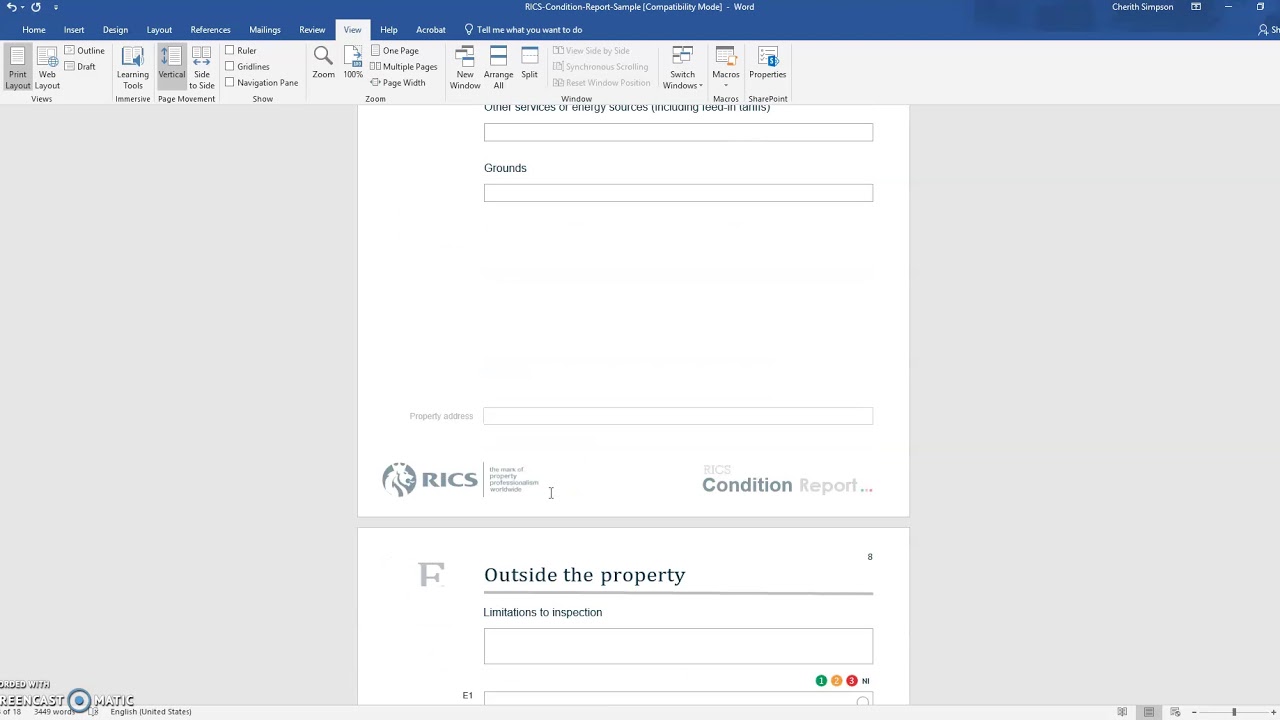Click the Grounds text field
Screen dimensions: 1280x720
tap(678, 193)
